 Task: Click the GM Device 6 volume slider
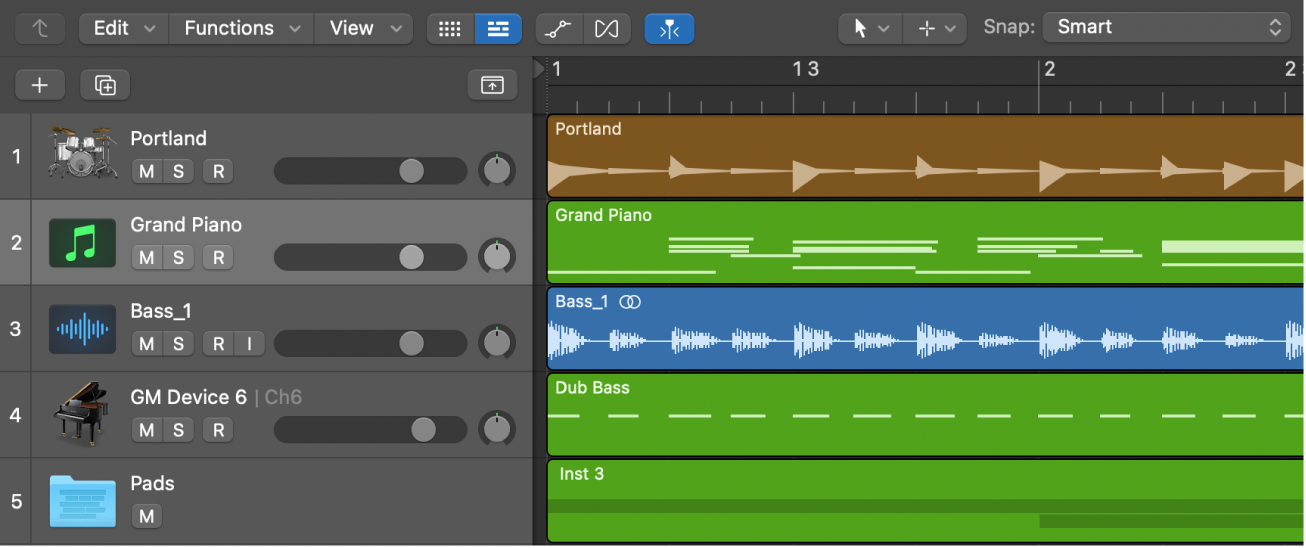coord(370,430)
